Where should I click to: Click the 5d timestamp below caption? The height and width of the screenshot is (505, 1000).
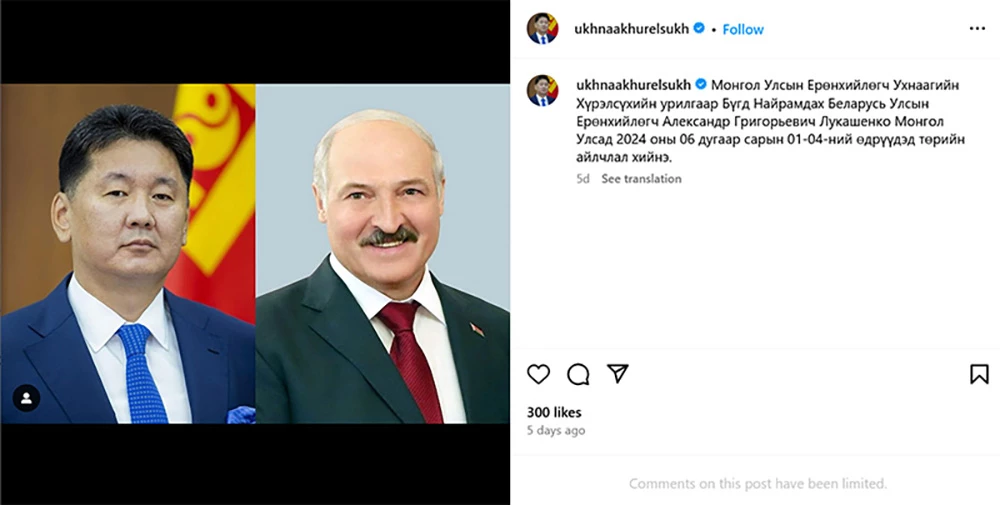(583, 179)
